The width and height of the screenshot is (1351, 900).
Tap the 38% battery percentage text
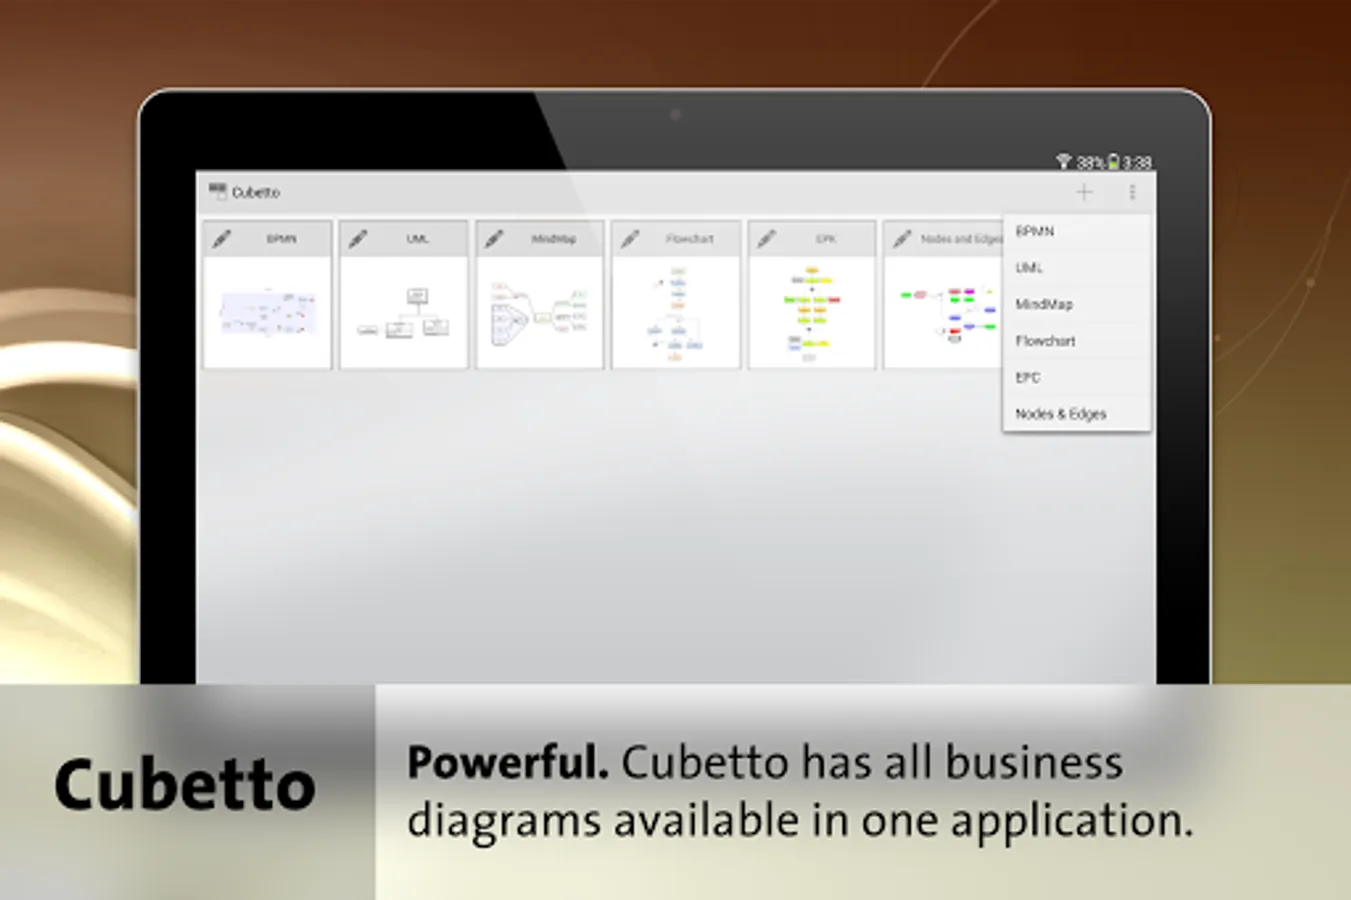(x=1090, y=162)
